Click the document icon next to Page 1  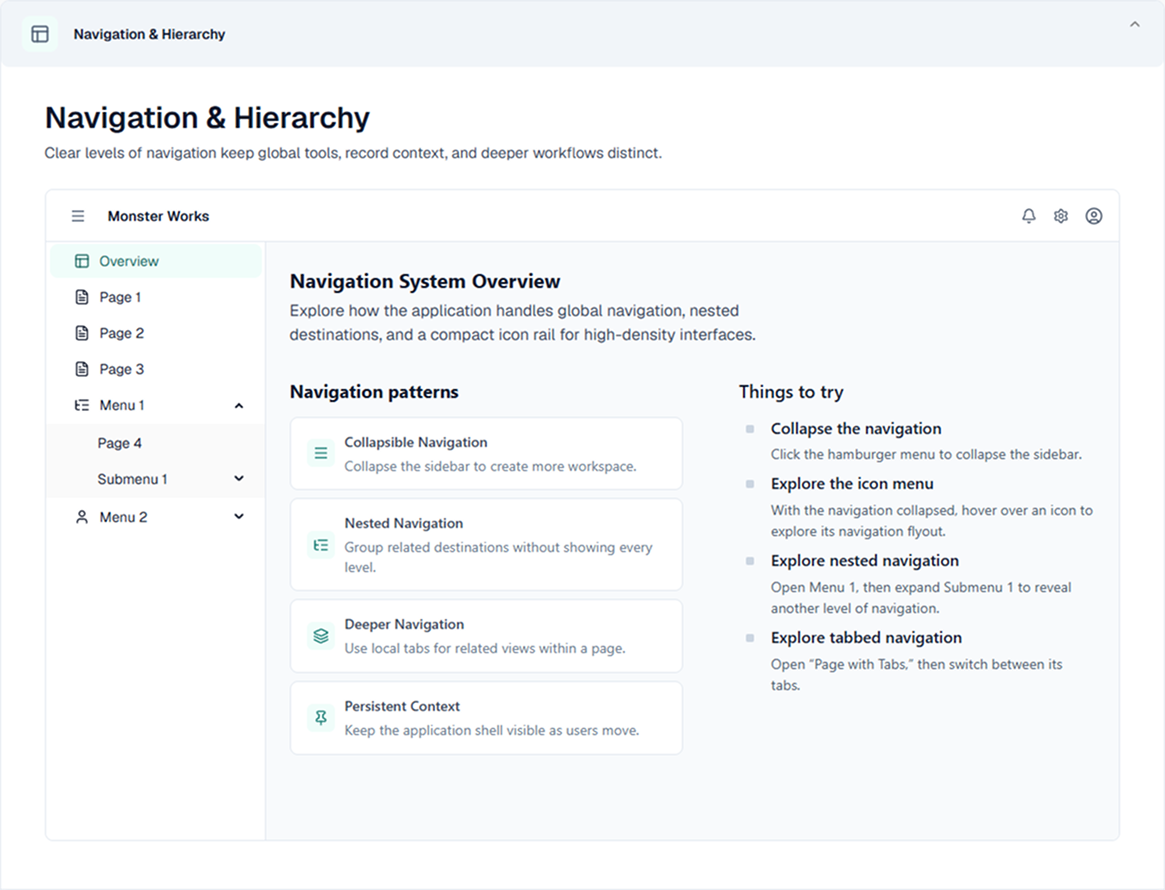tap(82, 297)
